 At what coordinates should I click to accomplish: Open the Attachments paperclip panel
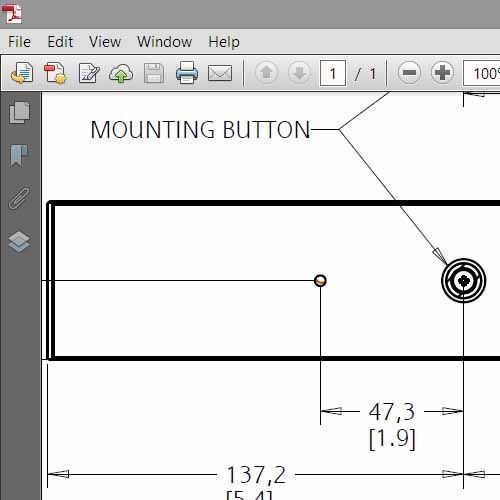click(x=20, y=198)
